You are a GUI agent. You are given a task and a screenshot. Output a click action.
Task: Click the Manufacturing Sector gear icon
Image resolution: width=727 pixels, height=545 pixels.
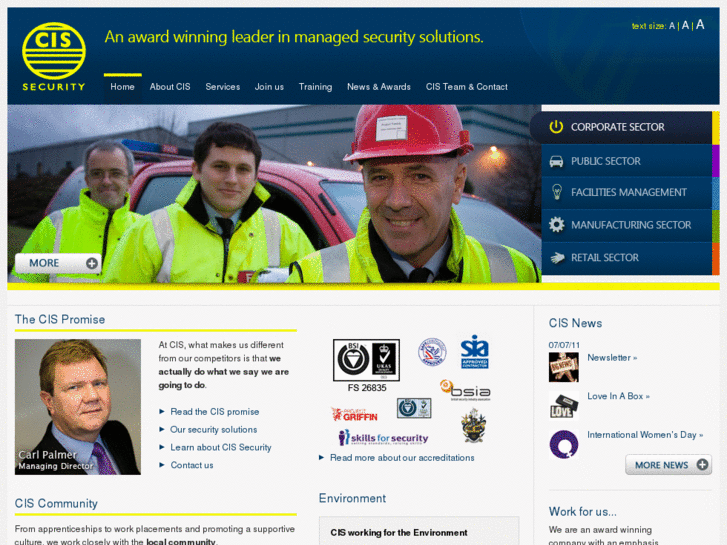[x=556, y=225]
